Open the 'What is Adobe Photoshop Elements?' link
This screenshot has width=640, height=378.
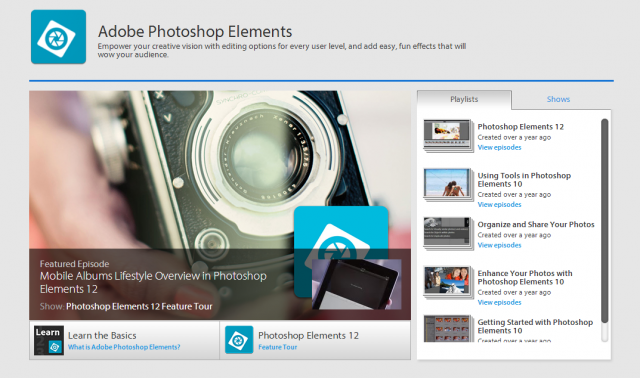(124, 347)
